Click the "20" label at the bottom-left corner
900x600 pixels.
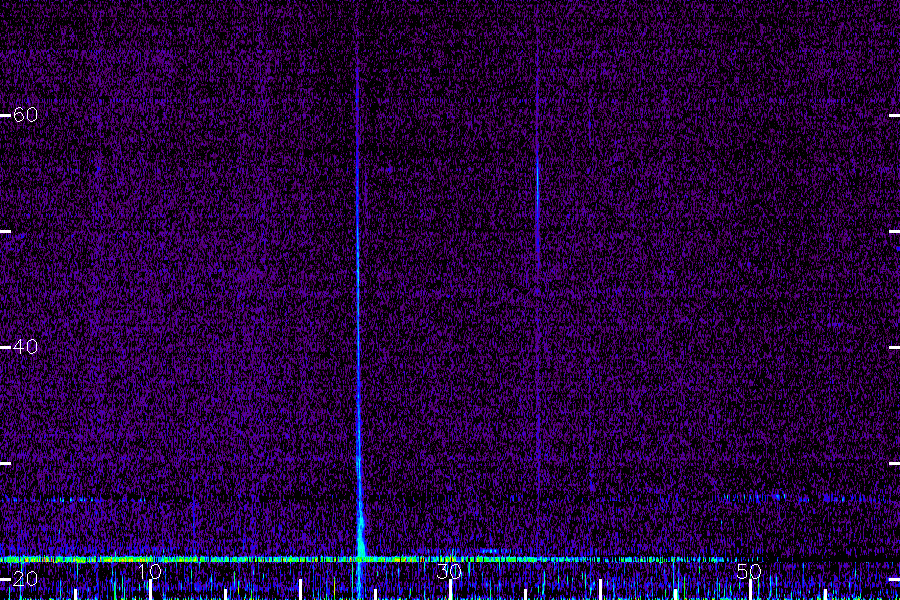tap(25, 578)
